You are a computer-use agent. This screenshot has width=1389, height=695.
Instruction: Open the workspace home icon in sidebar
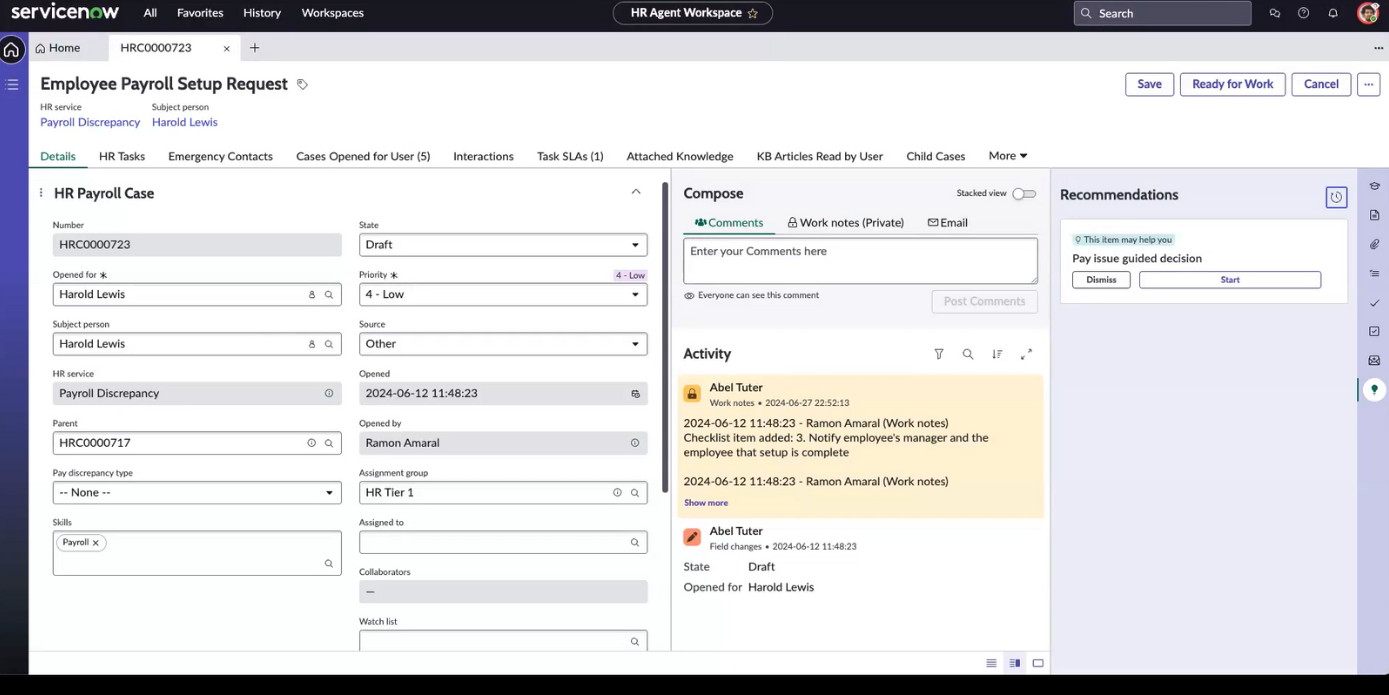point(12,49)
